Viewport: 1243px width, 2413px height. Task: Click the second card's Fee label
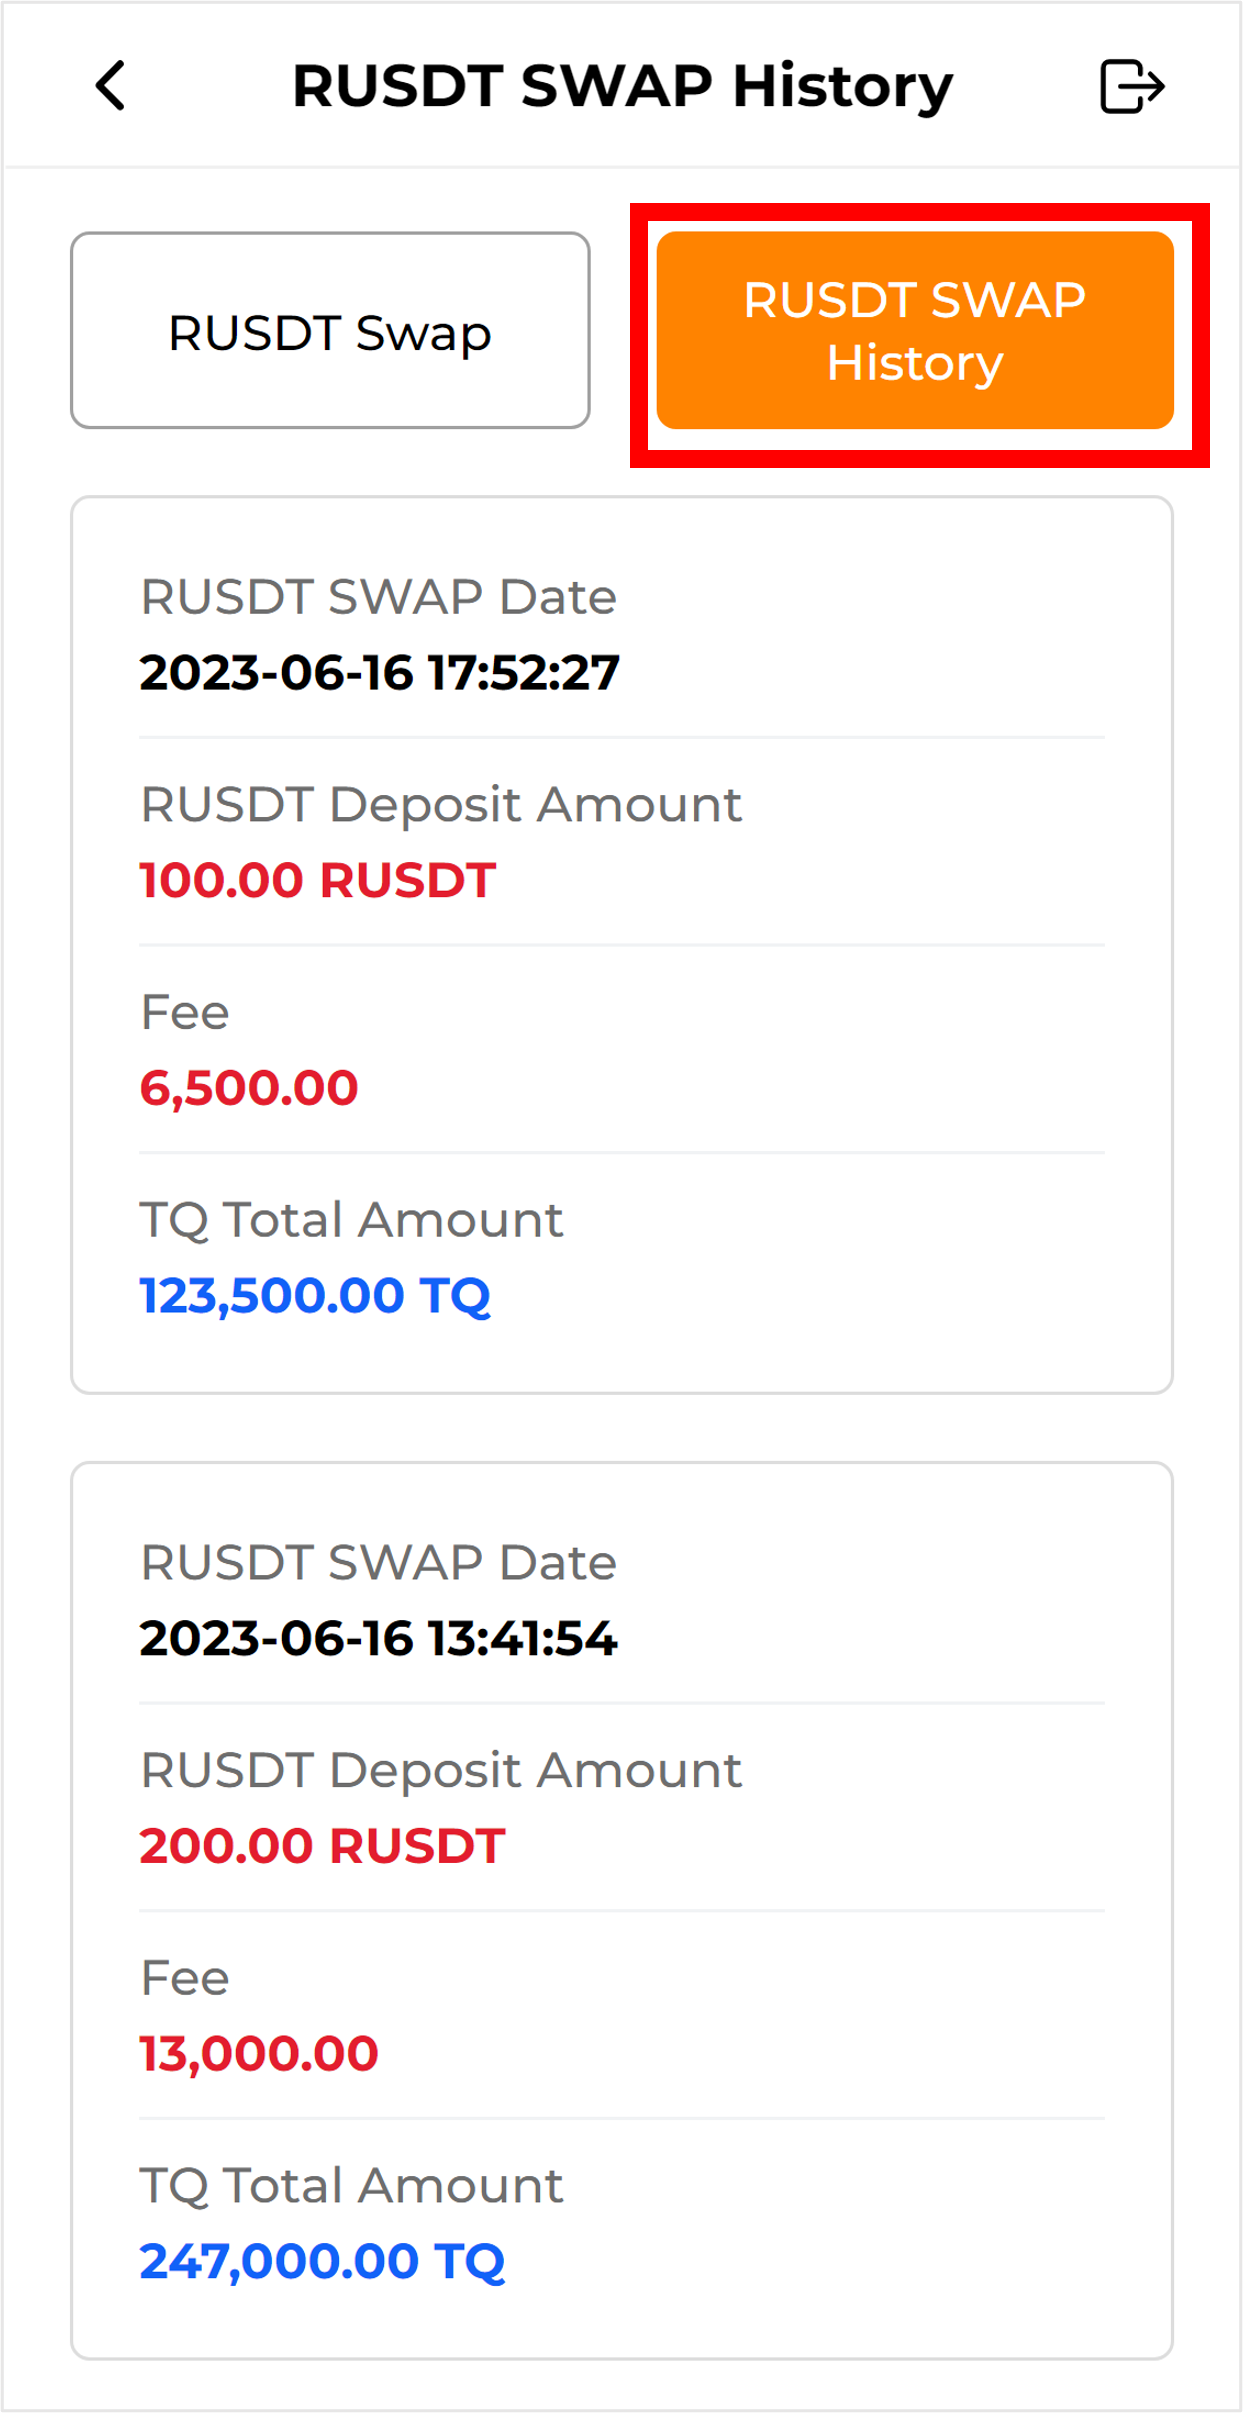coord(185,1979)
